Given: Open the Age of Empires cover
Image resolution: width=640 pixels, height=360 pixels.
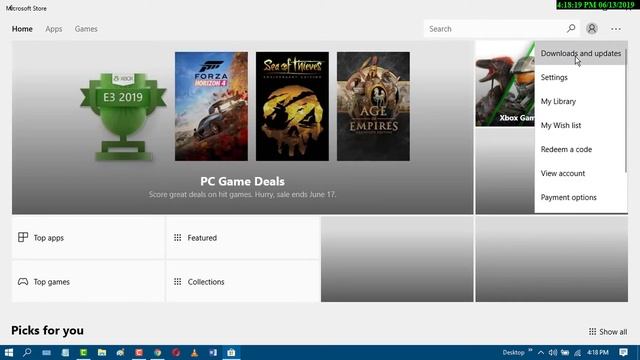Looking at the screenshot, I should point(373,106).
